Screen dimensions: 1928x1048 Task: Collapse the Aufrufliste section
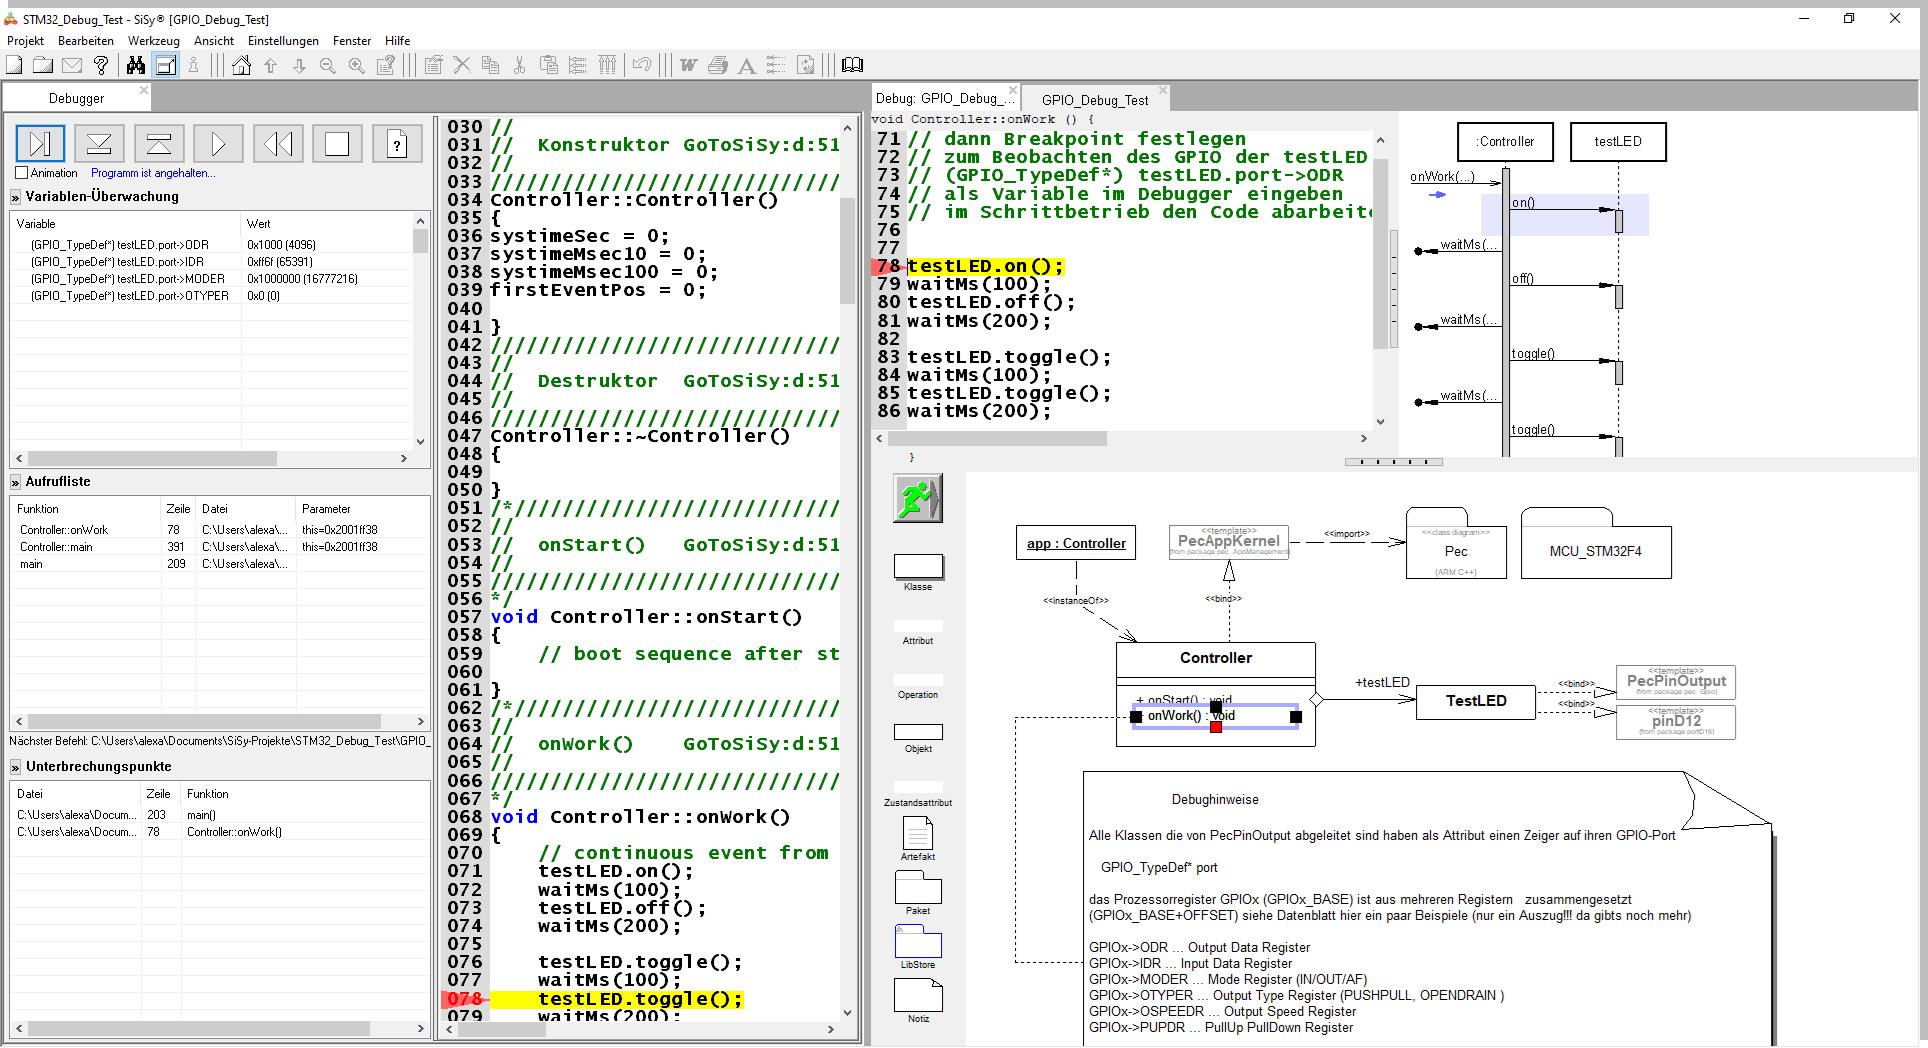tap(16, 482)
